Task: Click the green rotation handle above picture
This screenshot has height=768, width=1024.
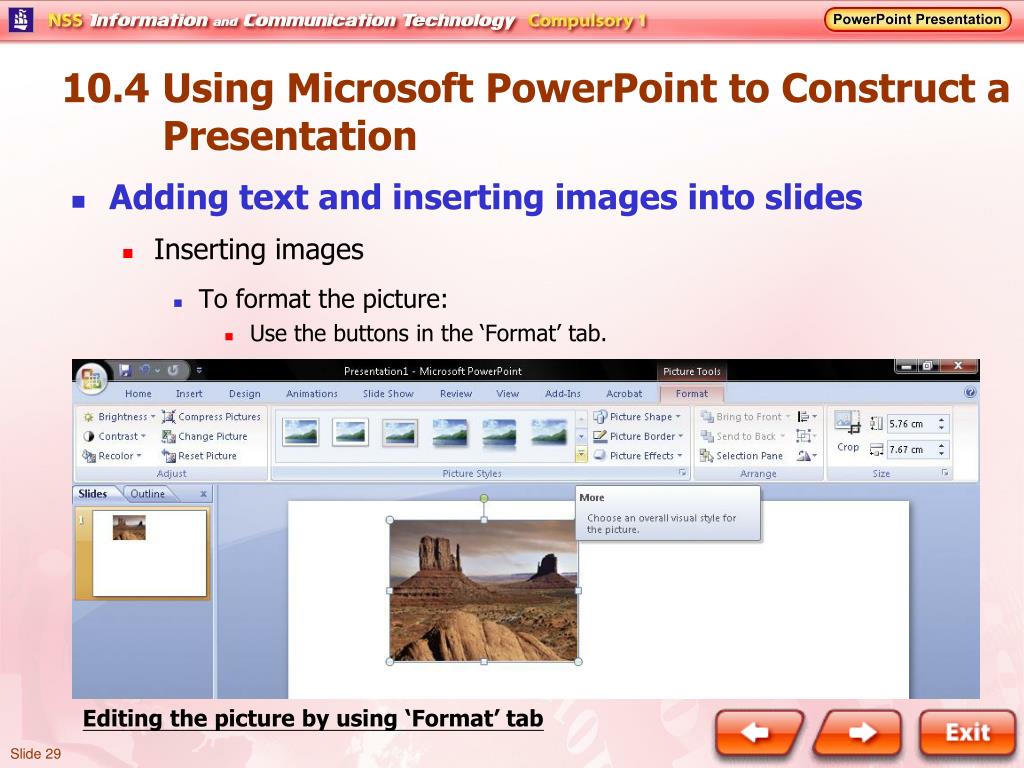Action: (483, 498)
